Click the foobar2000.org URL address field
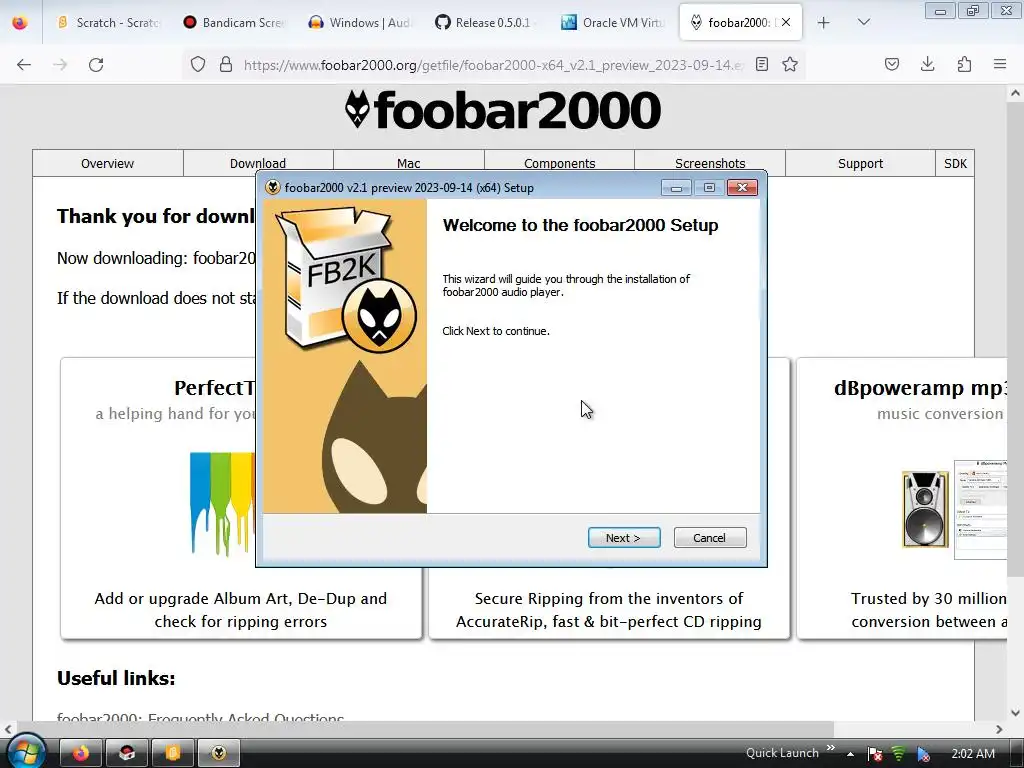Viewport: 1024px width, 768px height. click(493, 65)
